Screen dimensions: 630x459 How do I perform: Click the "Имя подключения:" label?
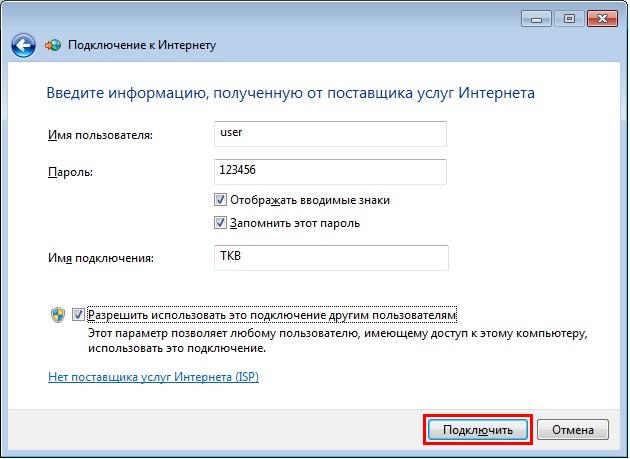click(101, 258)
